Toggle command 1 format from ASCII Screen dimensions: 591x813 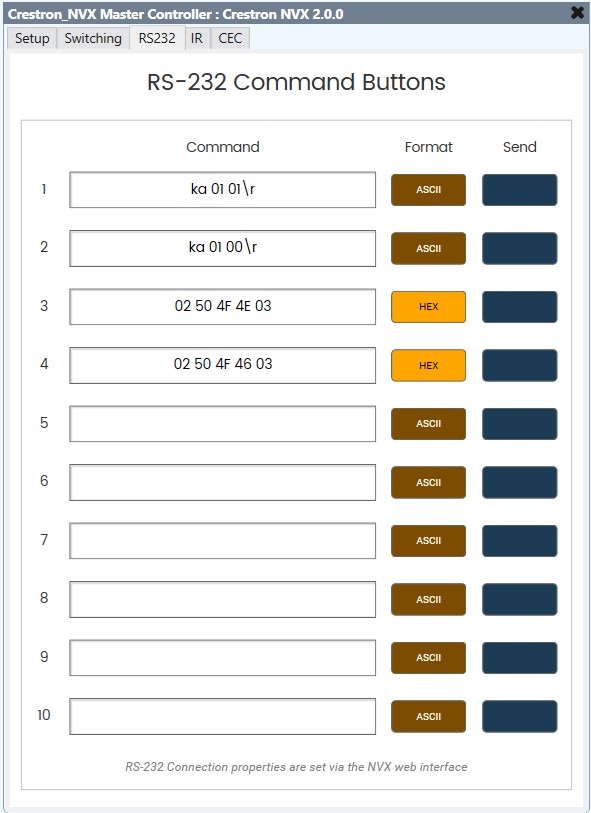[x=428, y=190]
